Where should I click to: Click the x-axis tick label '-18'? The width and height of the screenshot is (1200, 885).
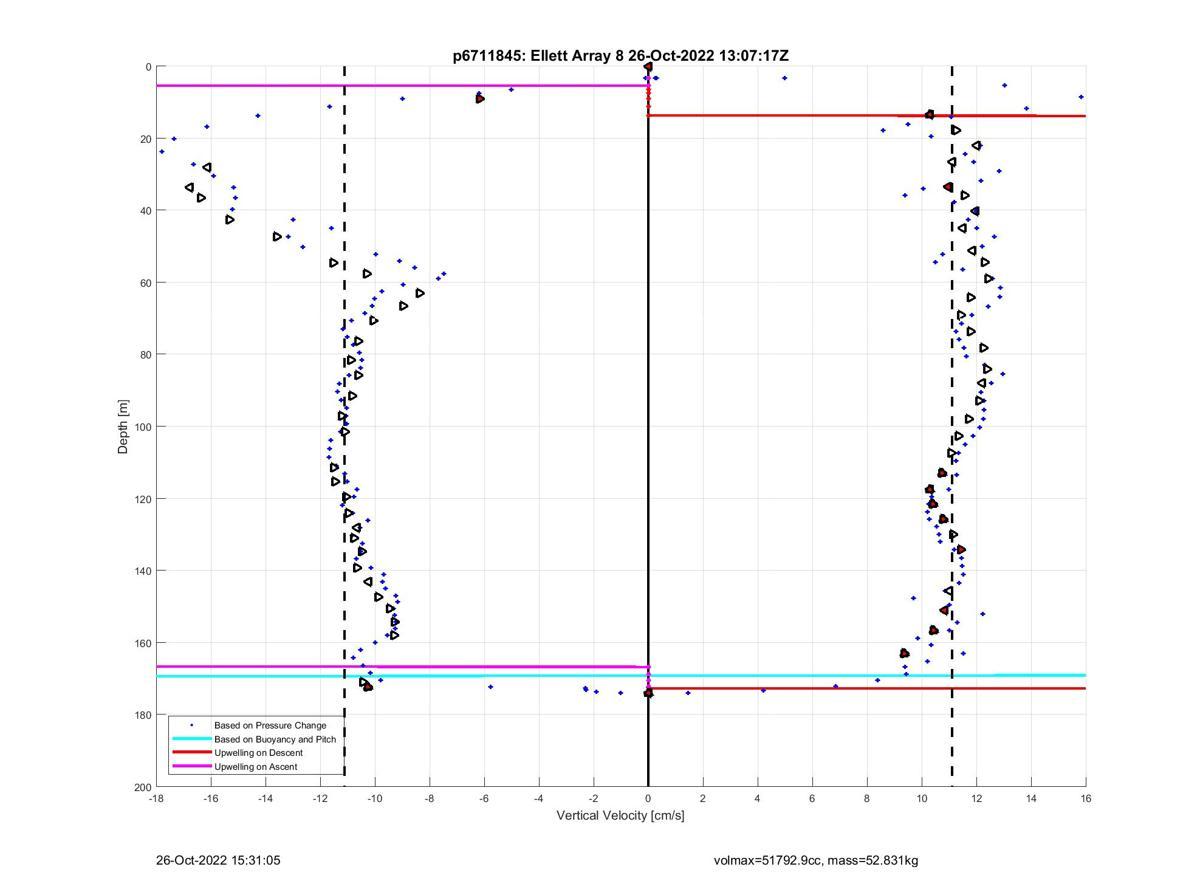[156, 798]
